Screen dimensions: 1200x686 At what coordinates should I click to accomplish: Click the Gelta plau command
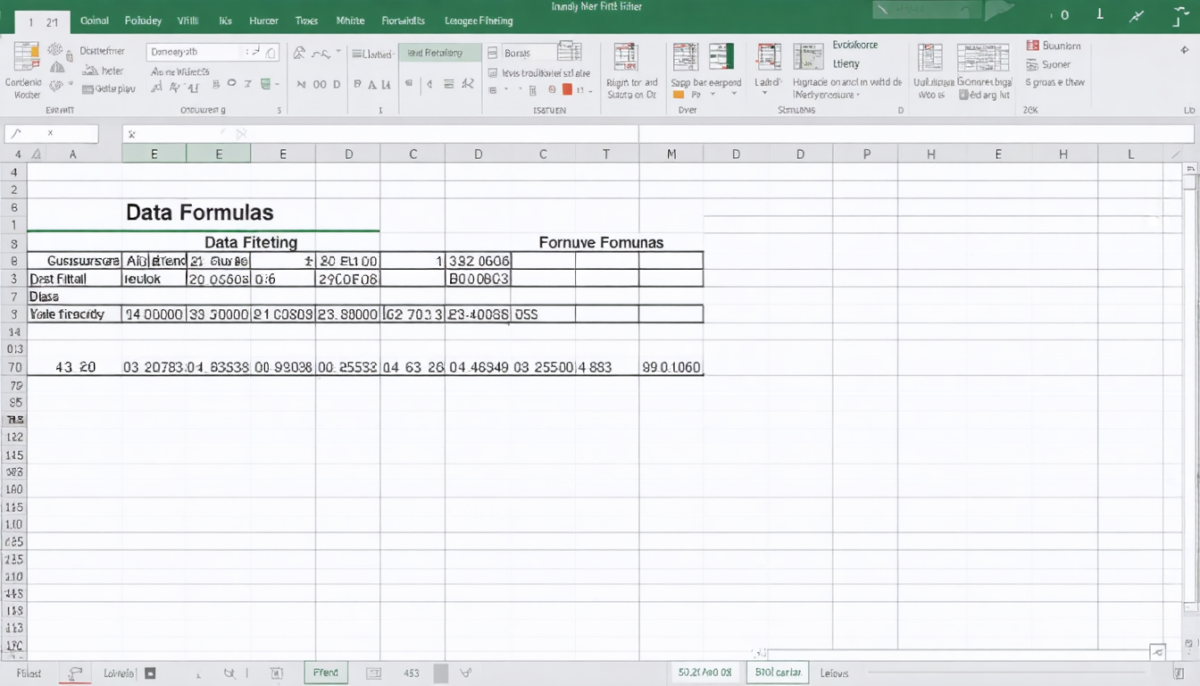[108, 89]
